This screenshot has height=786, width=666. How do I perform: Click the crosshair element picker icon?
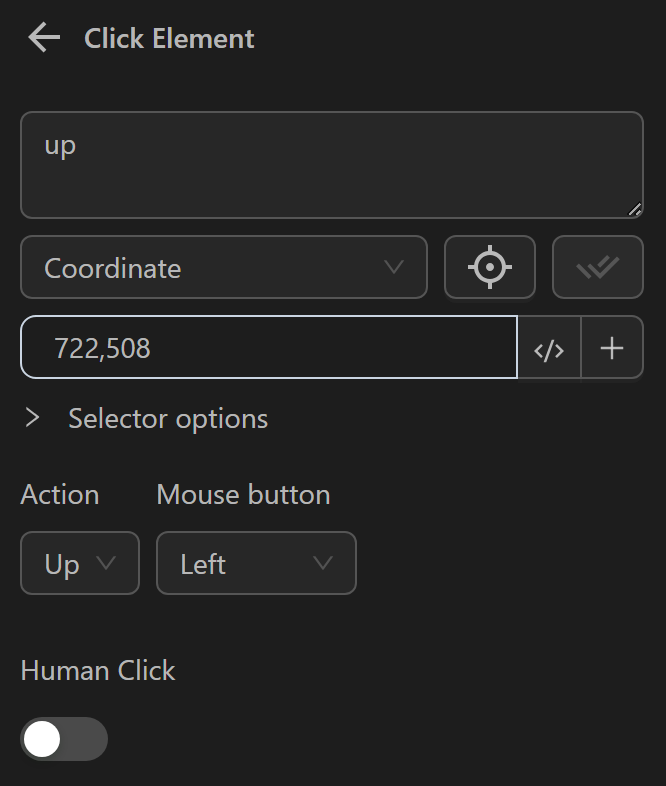pyautogui.click(x=490, y=267)
